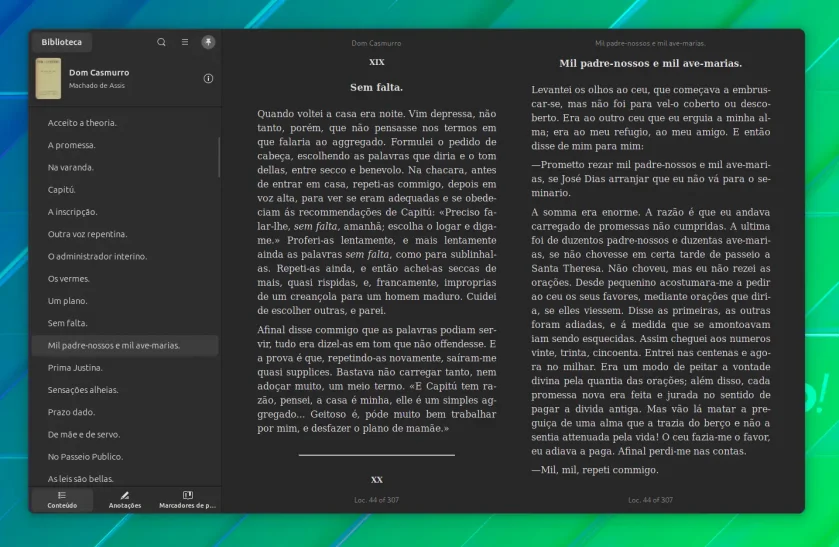
Task: Click the contents list scrollbar
Action: 219,157
